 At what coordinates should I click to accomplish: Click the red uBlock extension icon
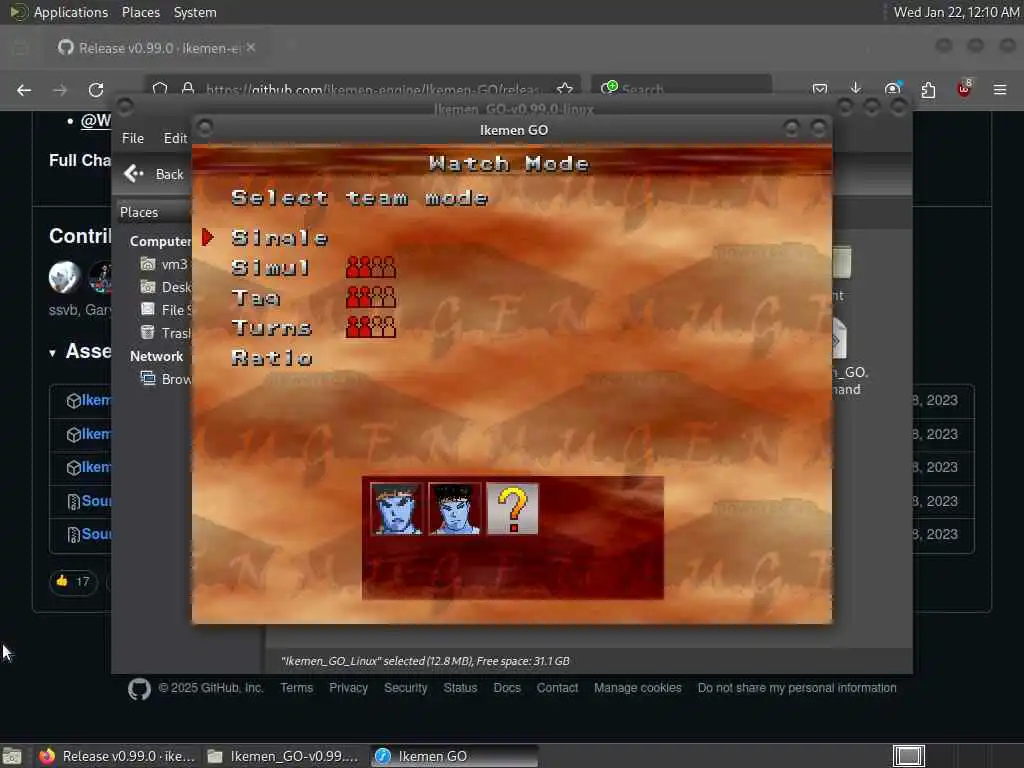pyautogui.click(x=964, y=89)
